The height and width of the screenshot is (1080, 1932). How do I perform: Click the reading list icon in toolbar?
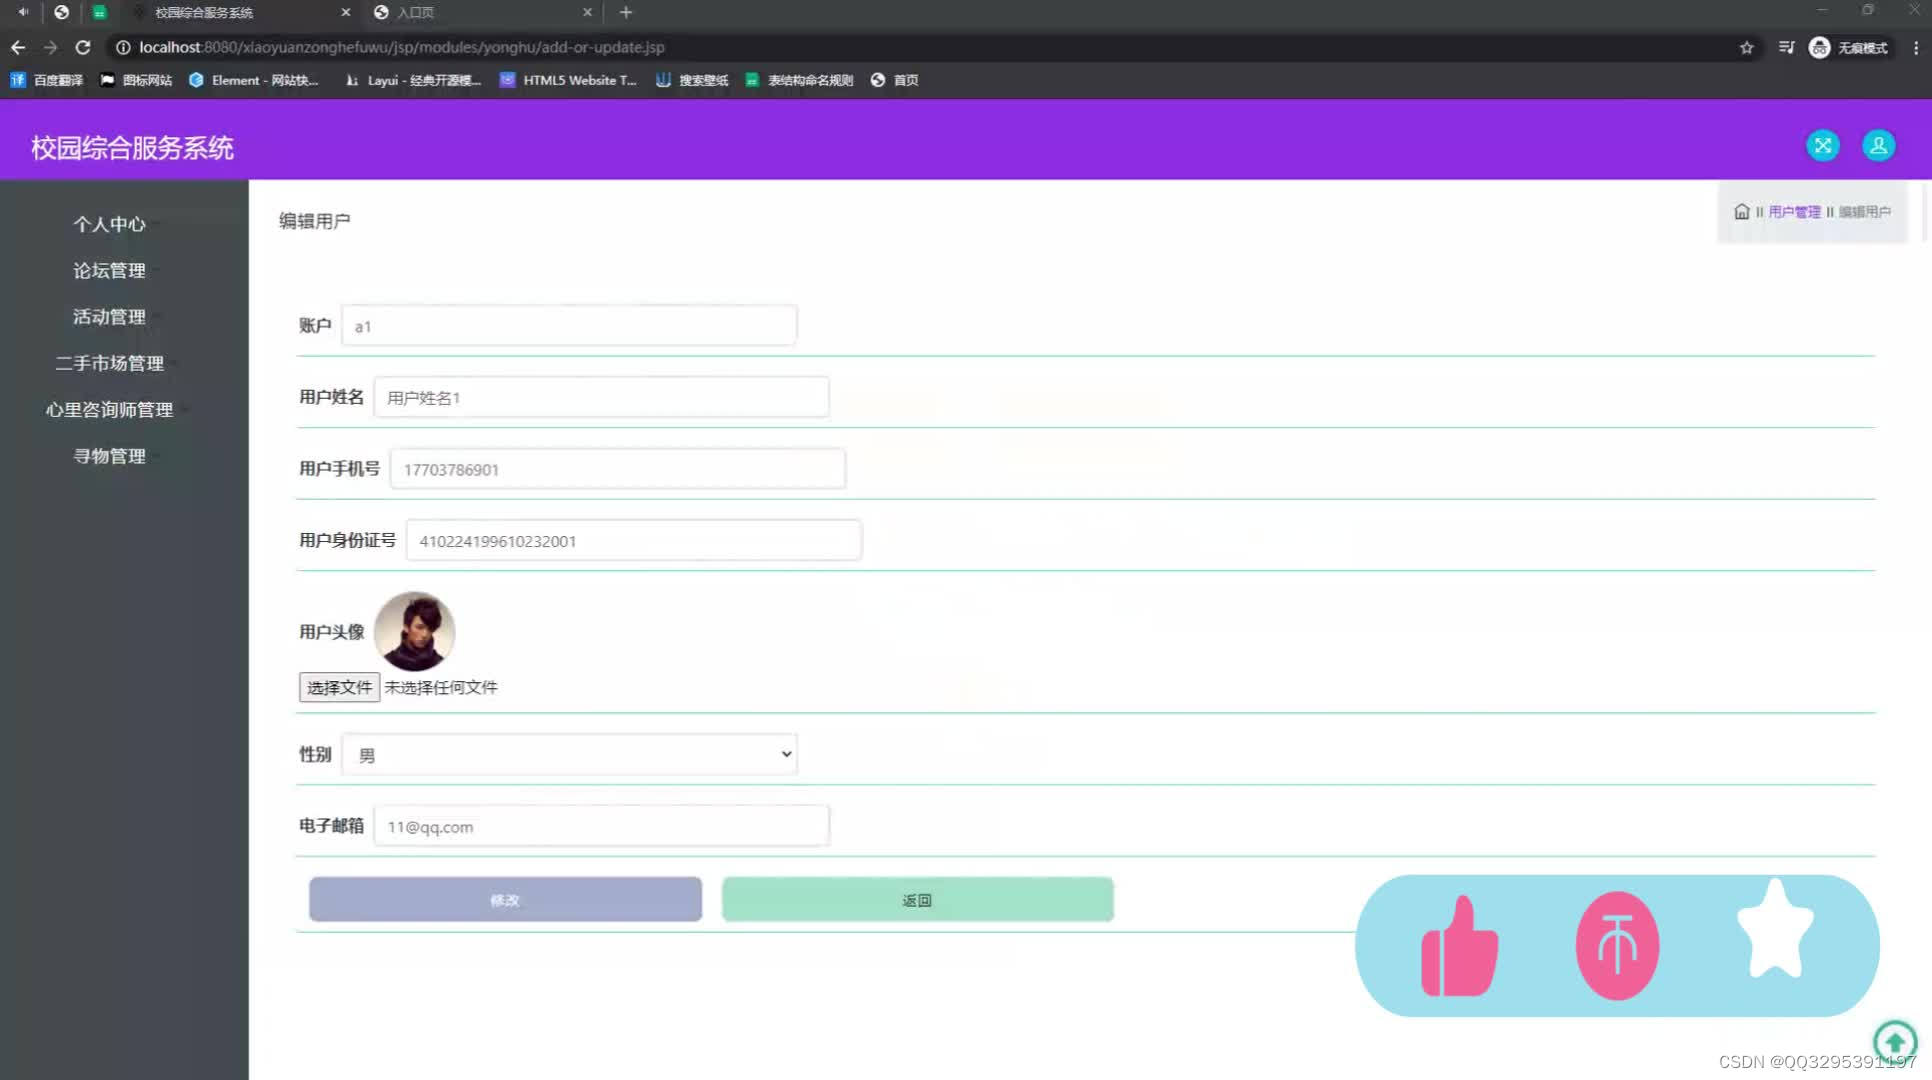(1786, 47)
